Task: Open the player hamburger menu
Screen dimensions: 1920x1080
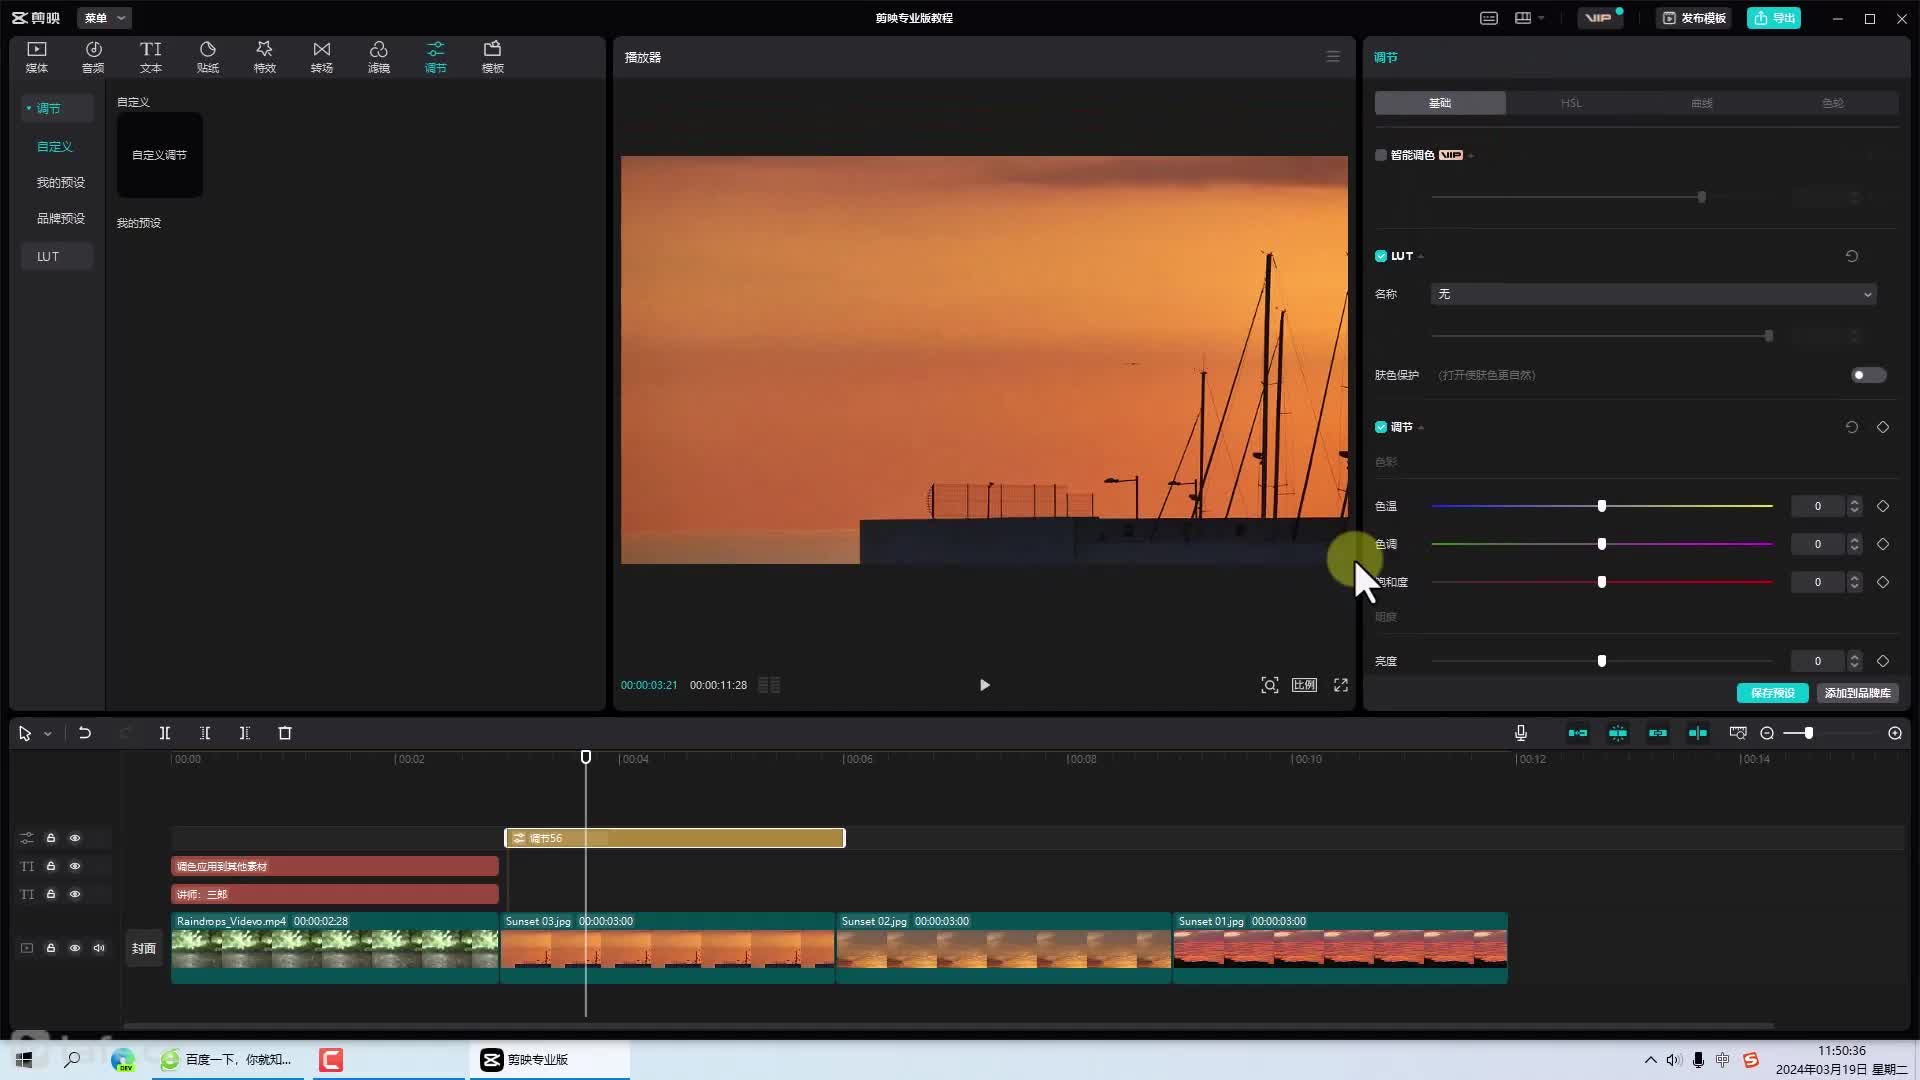Action: coord(1333,57)
